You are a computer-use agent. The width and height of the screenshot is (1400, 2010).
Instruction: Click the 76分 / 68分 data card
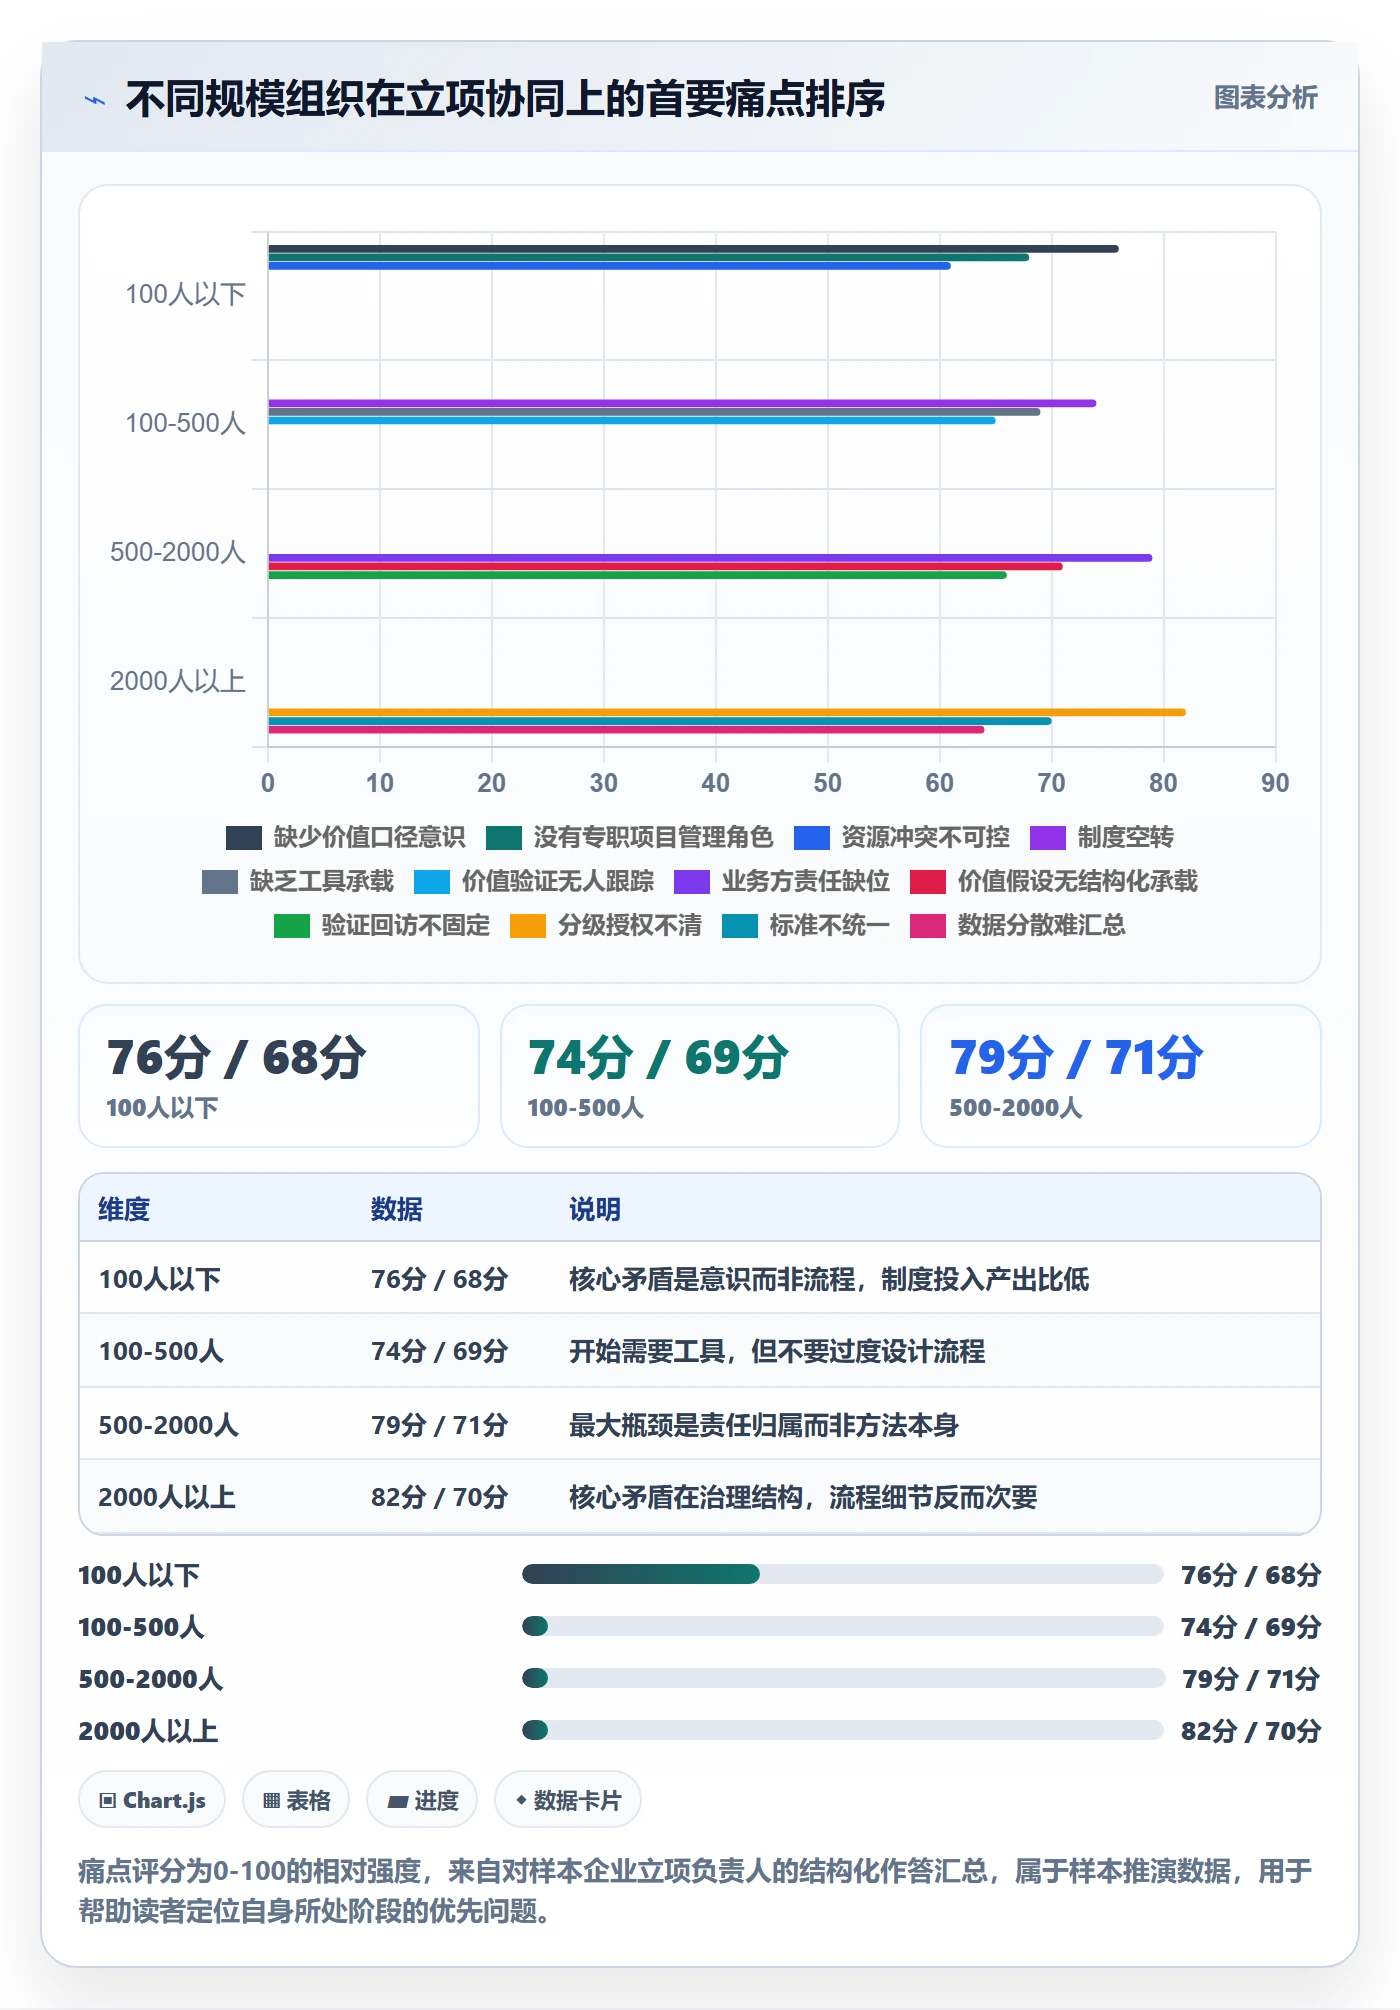(x=279, y=1076)
